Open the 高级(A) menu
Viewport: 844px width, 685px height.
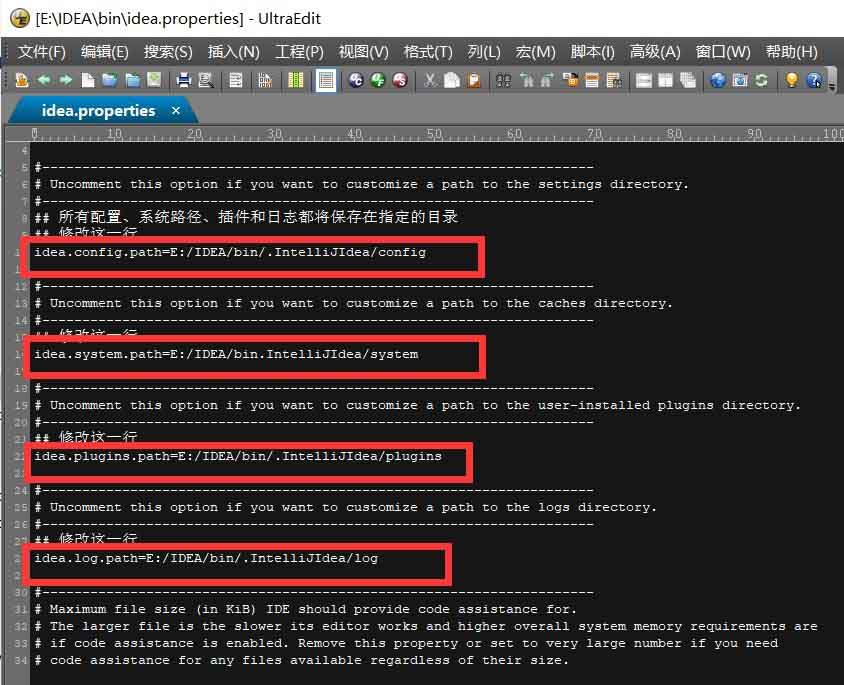click(x=655, y=52)
